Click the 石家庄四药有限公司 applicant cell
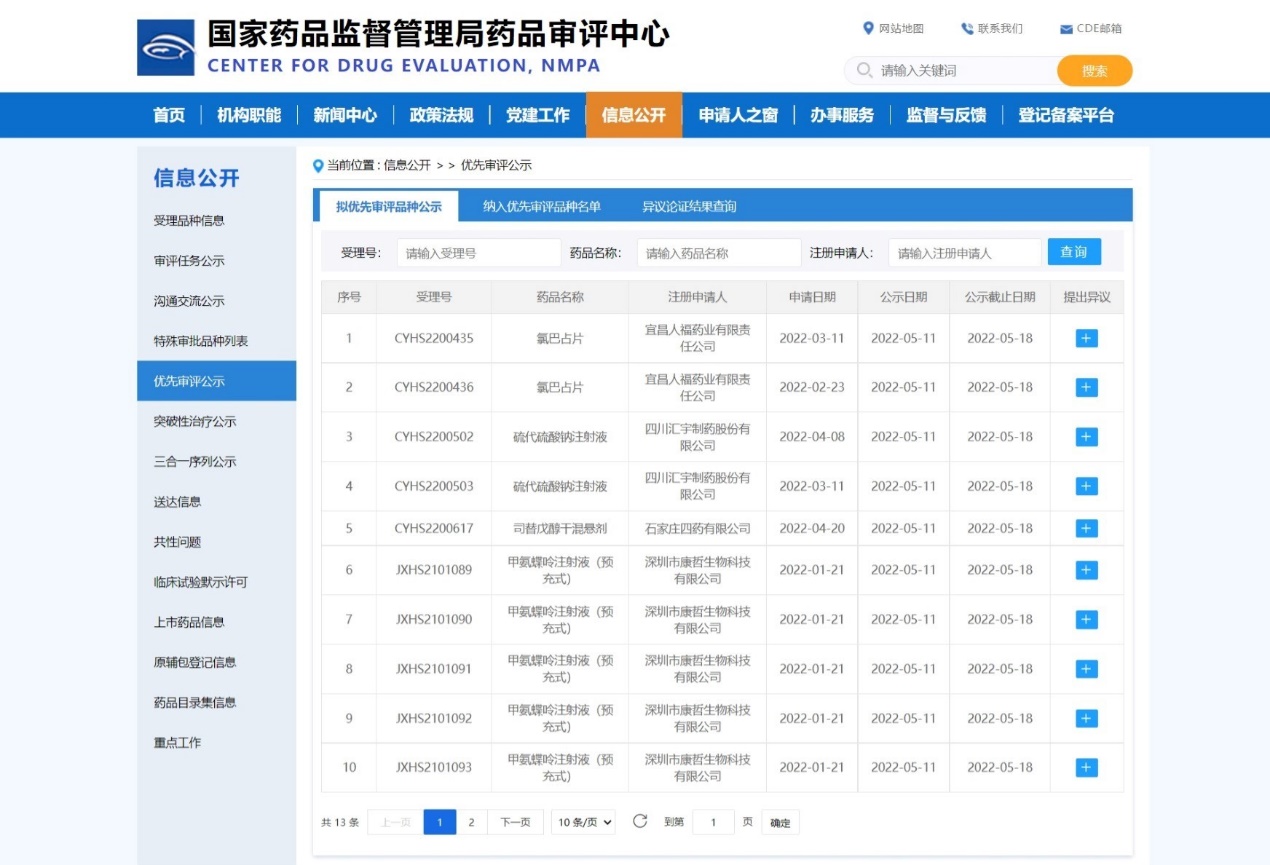 point(697,528)
